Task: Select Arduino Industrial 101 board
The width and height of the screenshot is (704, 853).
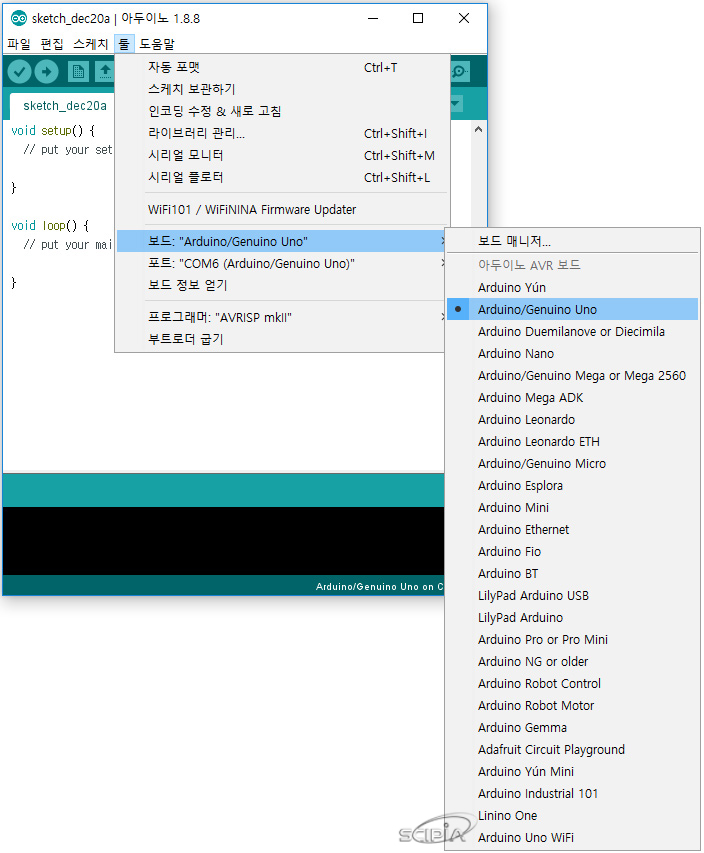Action: pos(572,794)
